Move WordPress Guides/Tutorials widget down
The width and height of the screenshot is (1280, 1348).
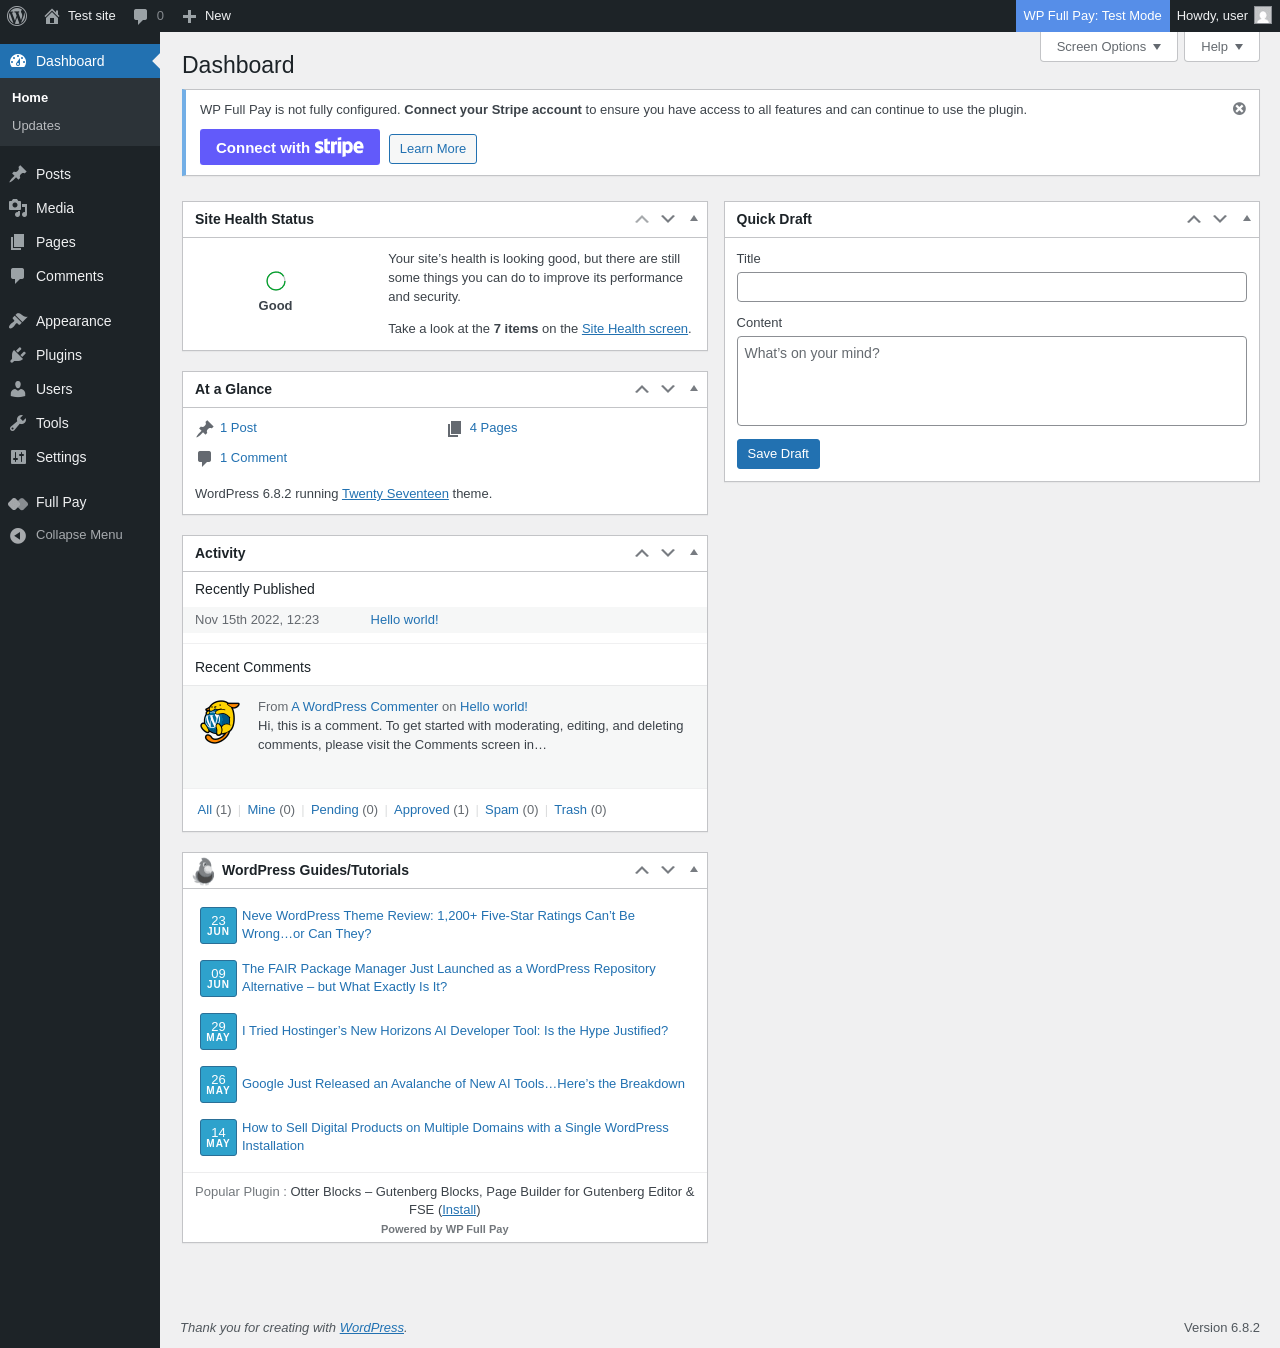[x=668, y=870]
